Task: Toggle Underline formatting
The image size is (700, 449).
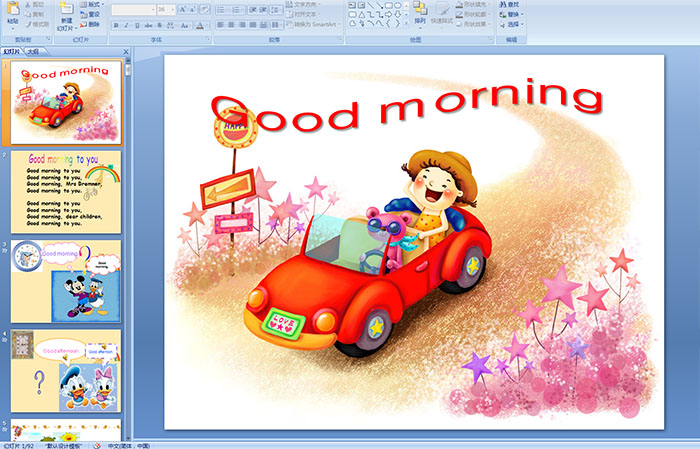Action: [x=138, y=25]
